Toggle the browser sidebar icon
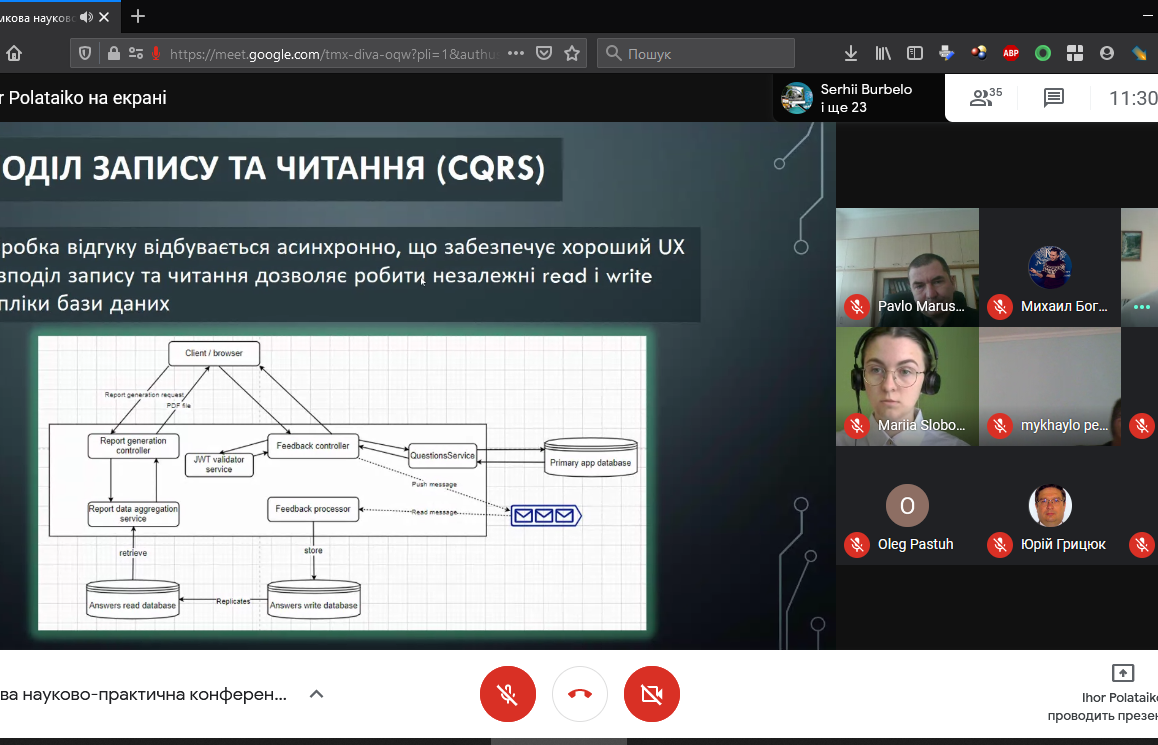Screen dimensions: 1158x745 pyautogui.click(x=915, y=53)
